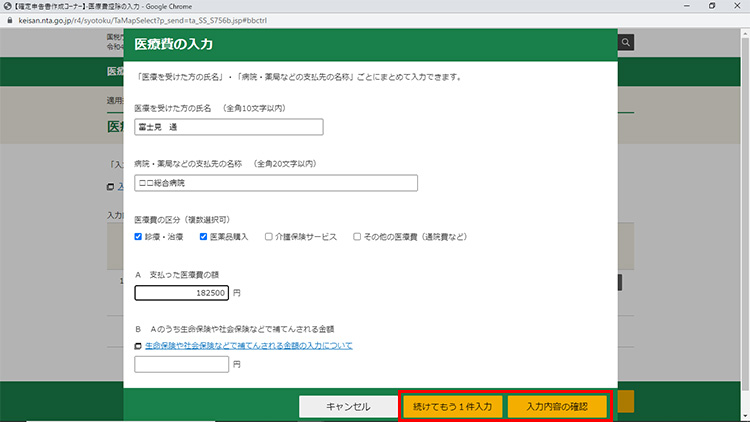This screenshot has width=750, height=422.
Task: Click the paid medical expense amount field
Action: coord(181,293)
